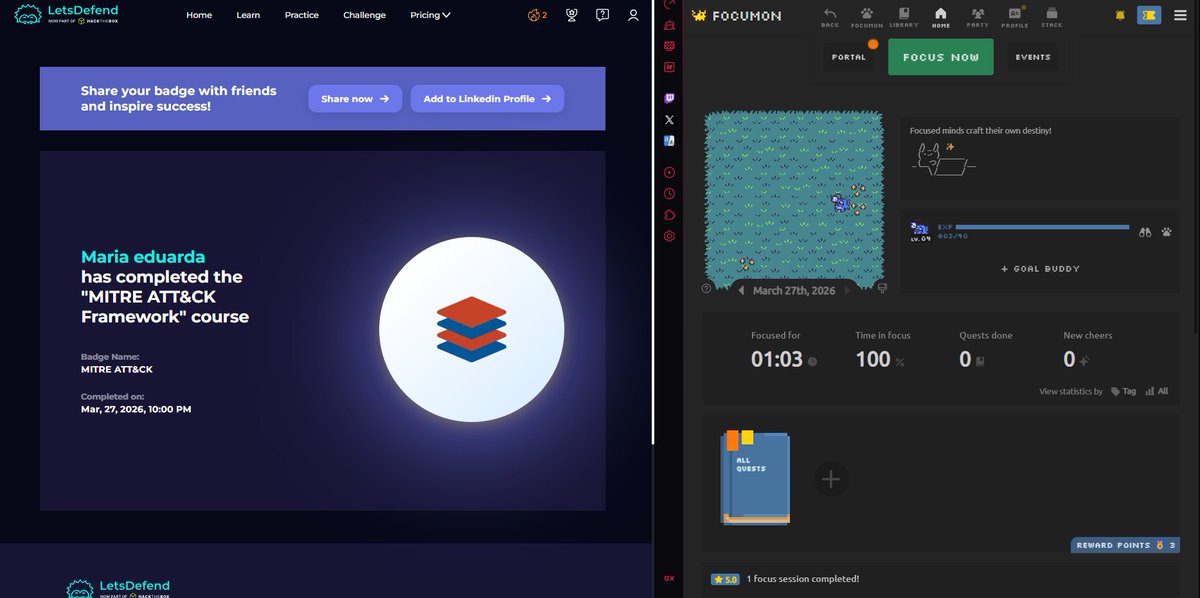Screen dimensions: 1200x598
Task: Open LetsDefend logo home in top bar
Action: tap(66, 14)
